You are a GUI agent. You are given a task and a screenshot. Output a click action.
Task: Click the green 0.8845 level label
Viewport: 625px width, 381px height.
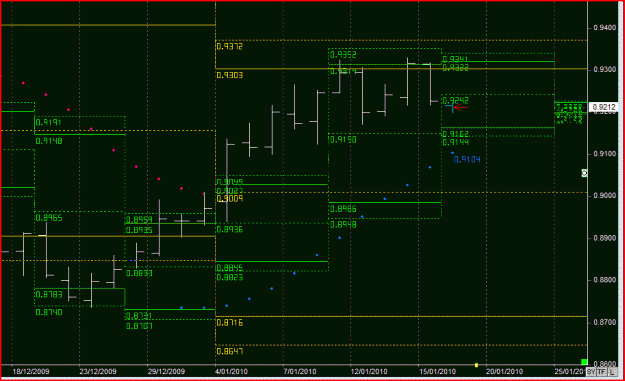[230, 268]
